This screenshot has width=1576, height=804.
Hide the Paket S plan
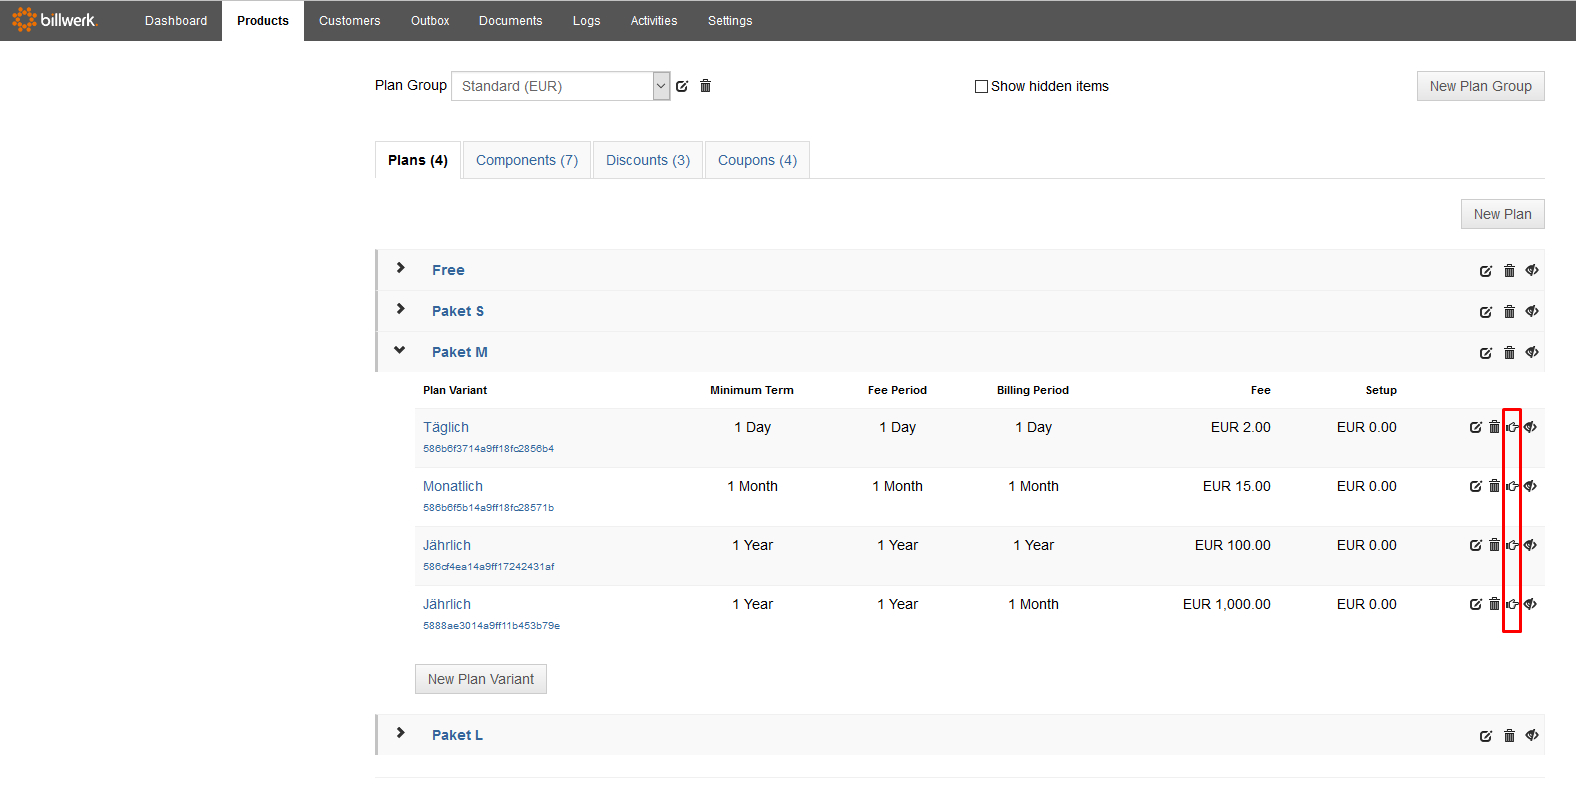point(1531,311)
